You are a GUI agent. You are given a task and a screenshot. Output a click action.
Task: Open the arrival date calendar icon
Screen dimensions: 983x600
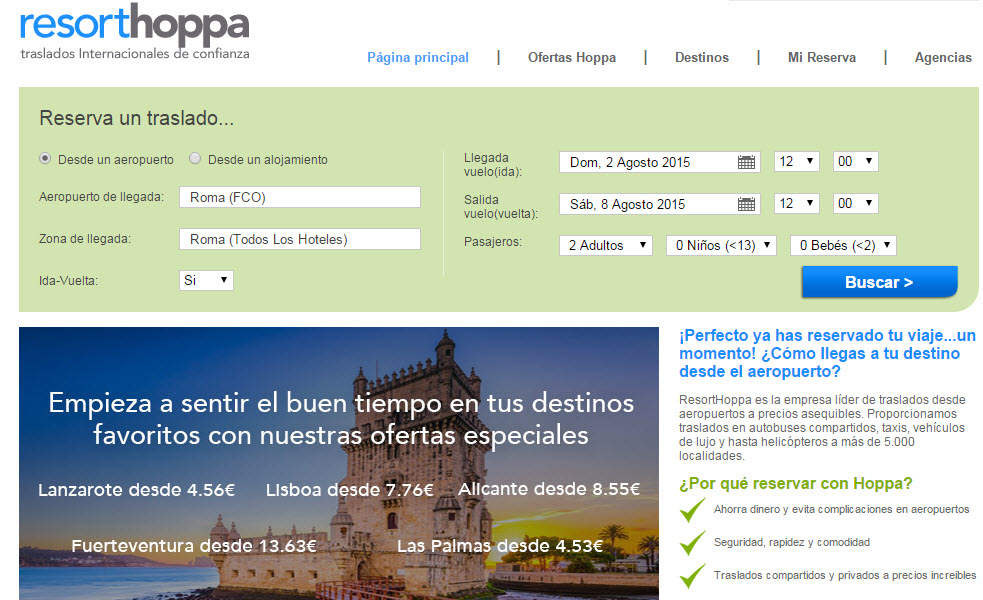coord(746,162)
